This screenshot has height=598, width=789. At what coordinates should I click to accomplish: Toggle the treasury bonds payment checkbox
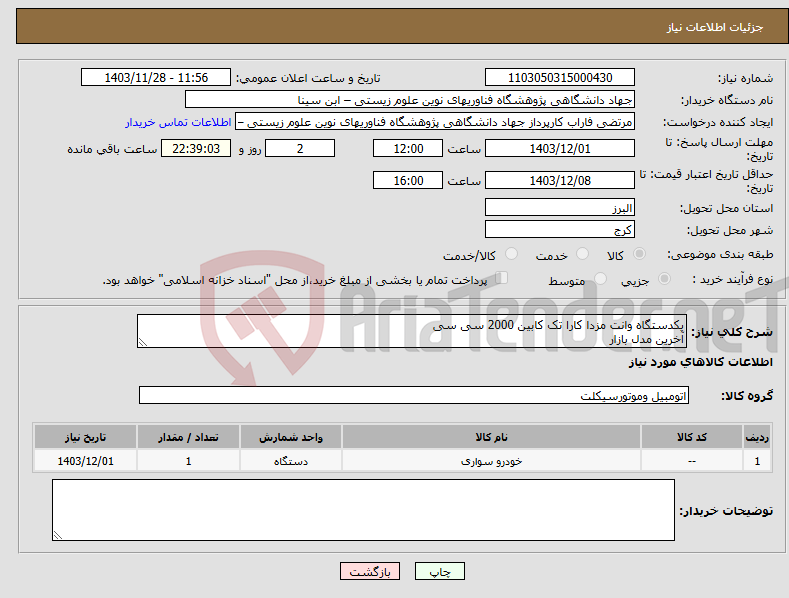pos(501,278)
